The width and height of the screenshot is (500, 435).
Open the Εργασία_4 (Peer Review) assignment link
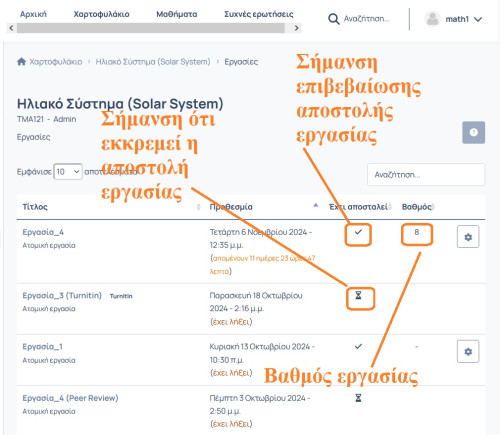[x=70, y=398]
